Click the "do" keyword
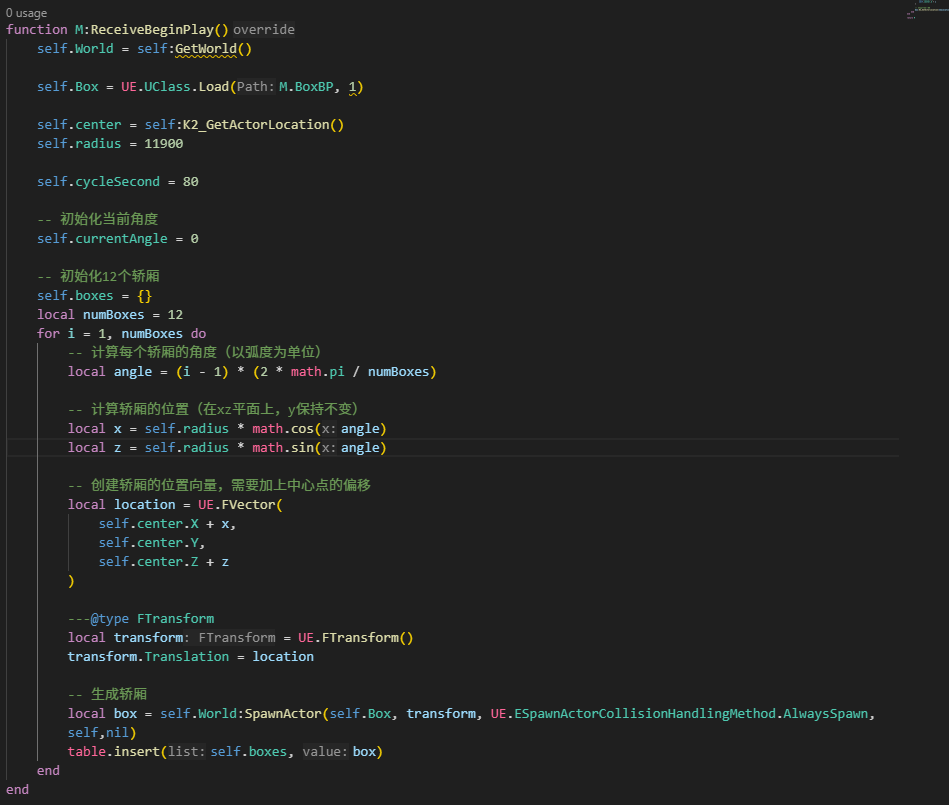949x805 pixels. tap(199, 334)
